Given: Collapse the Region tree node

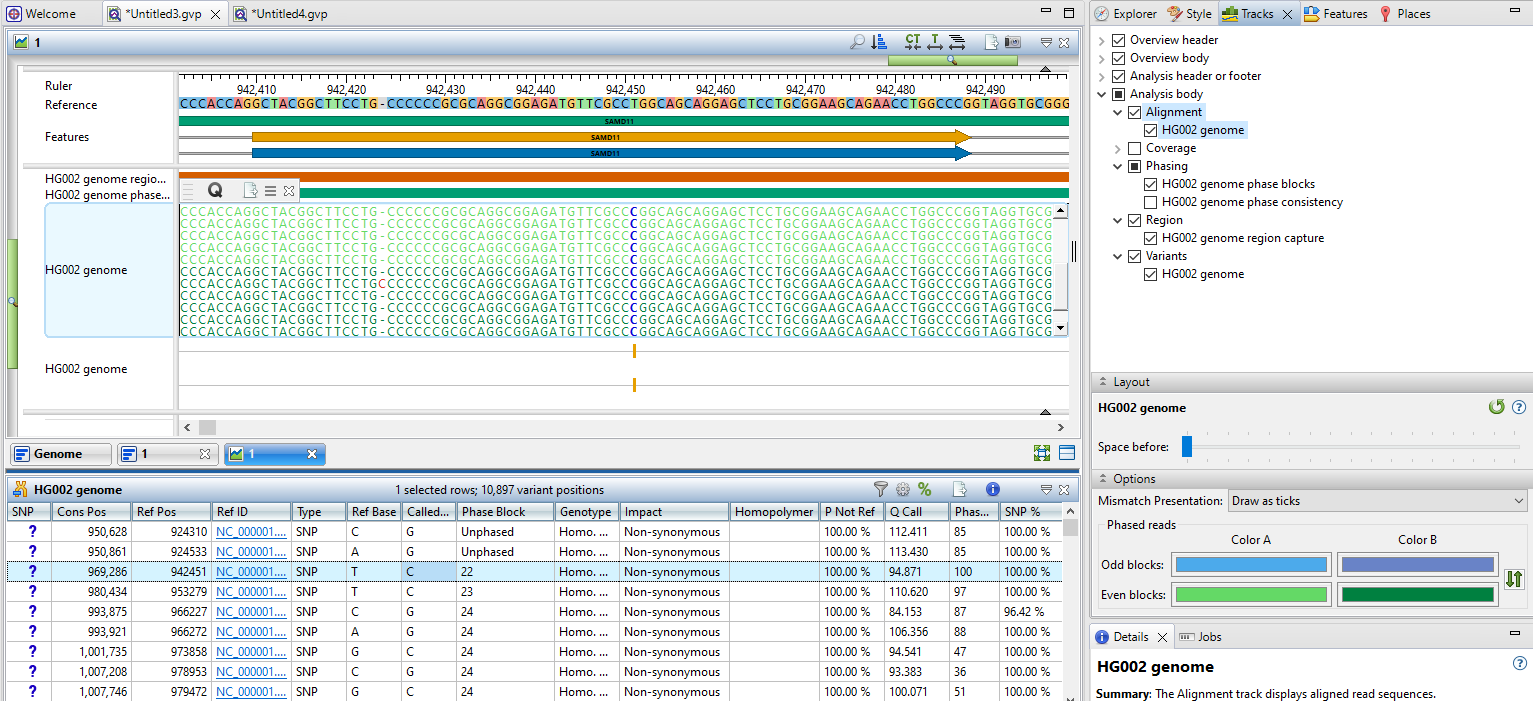Looking at the screenshot, I should point(1118,220).
